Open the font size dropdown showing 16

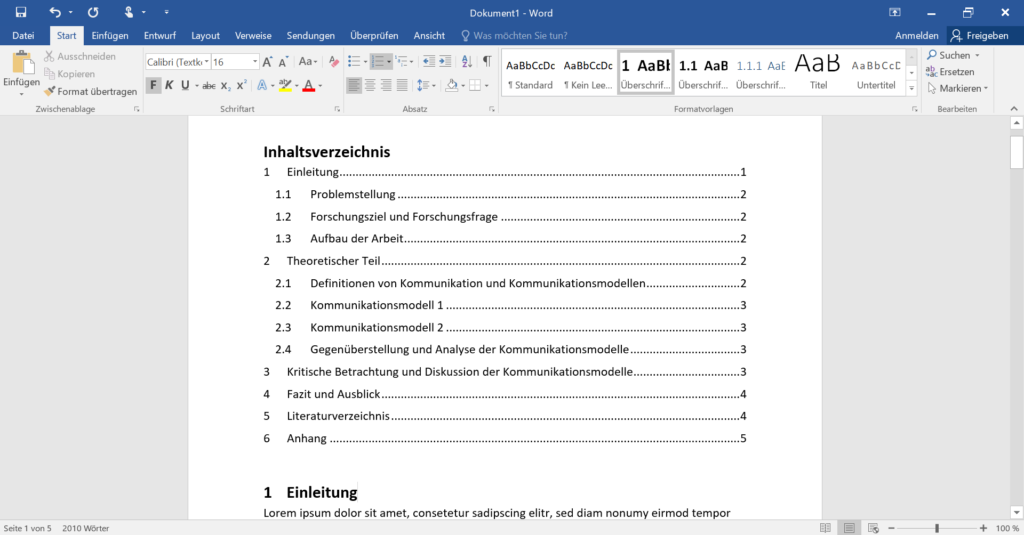click(x=255, y=62)
